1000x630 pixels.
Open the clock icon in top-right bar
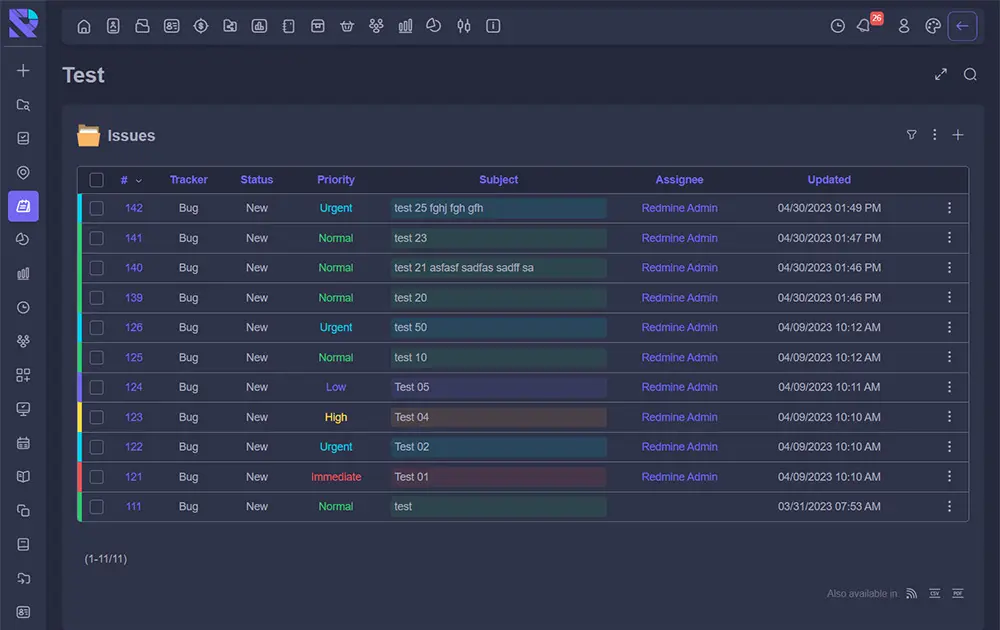tap(837, 26)
